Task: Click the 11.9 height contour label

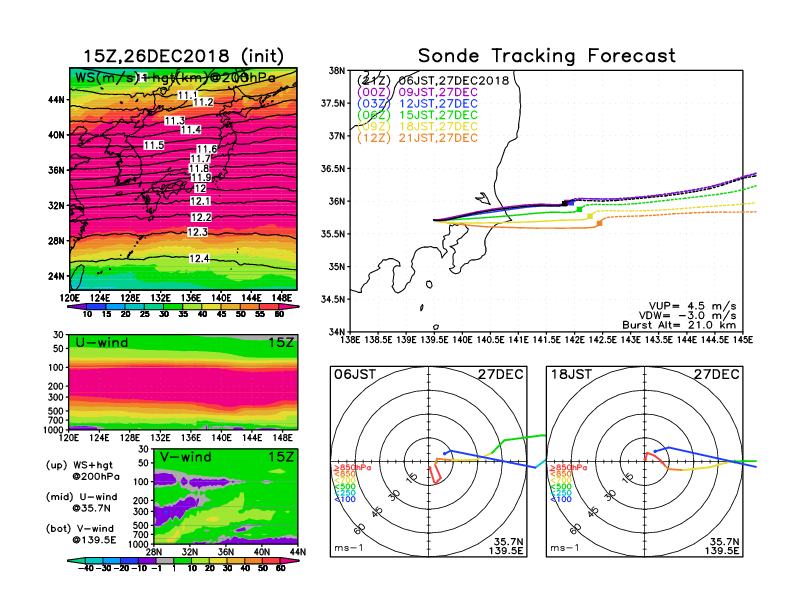Action: tap(201, 177)
